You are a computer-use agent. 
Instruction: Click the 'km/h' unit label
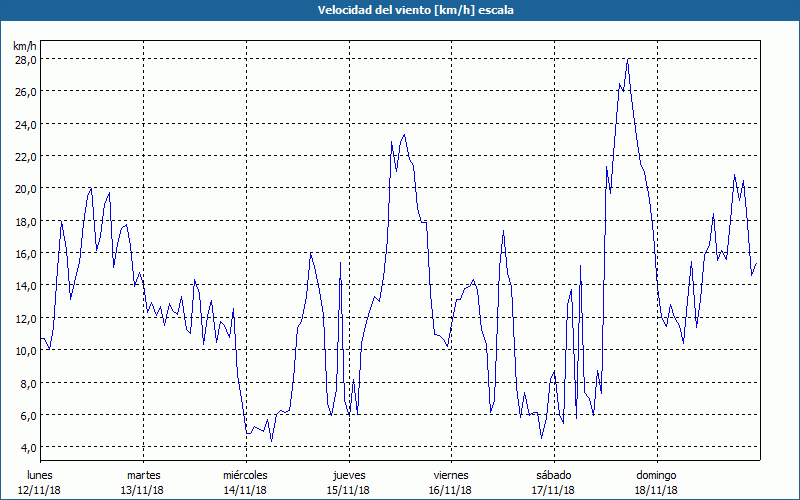point(25,46)
